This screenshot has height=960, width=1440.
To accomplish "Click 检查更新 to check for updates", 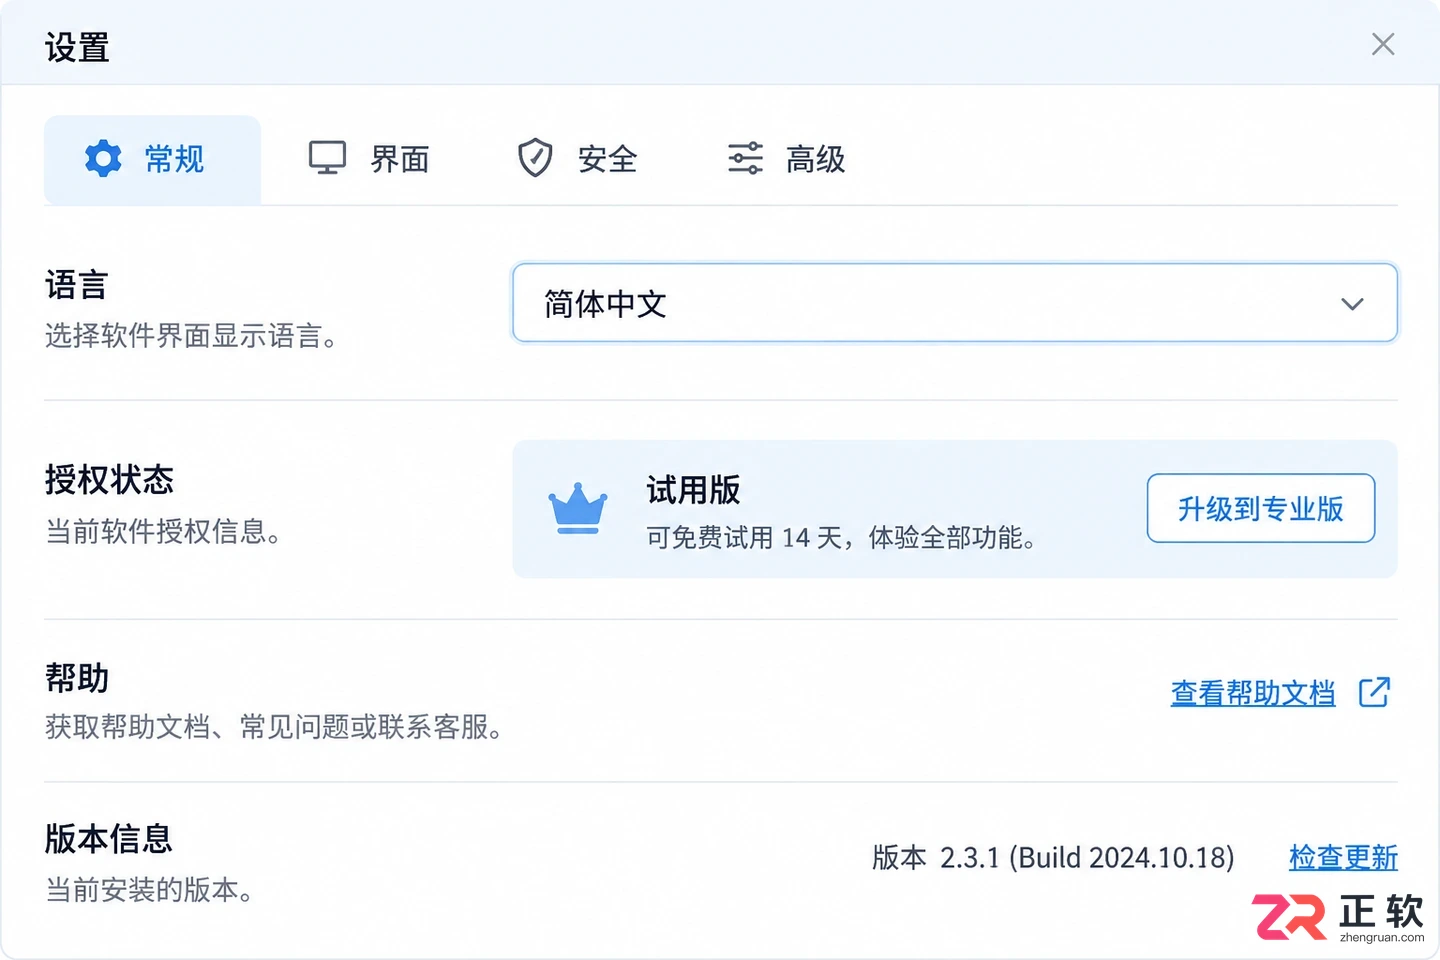I will (1343, 857).
